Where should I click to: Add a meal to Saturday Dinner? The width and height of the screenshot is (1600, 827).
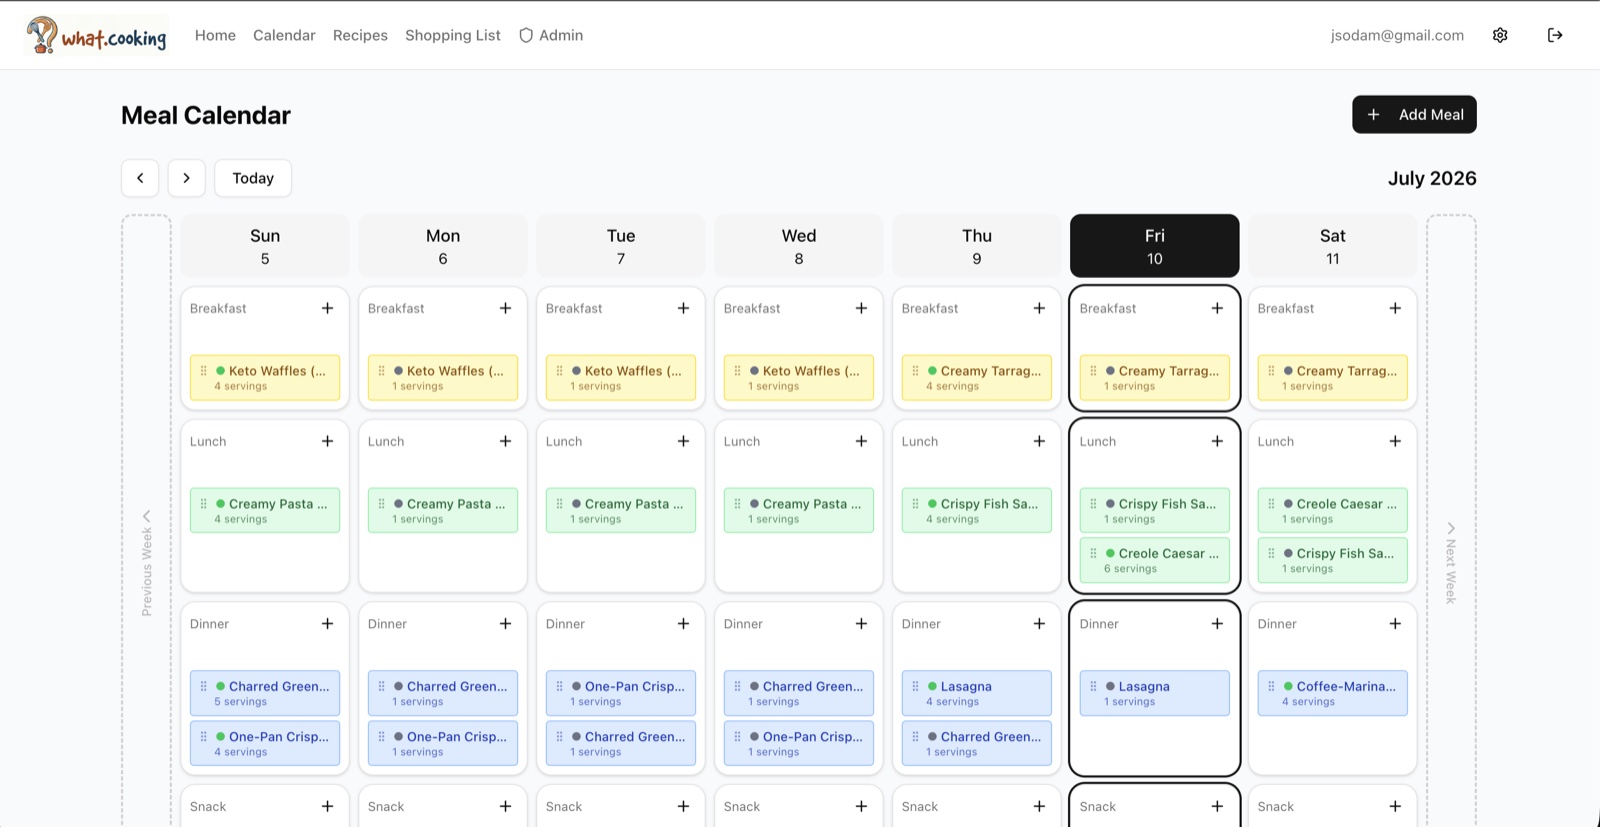tap(1395, 623)
